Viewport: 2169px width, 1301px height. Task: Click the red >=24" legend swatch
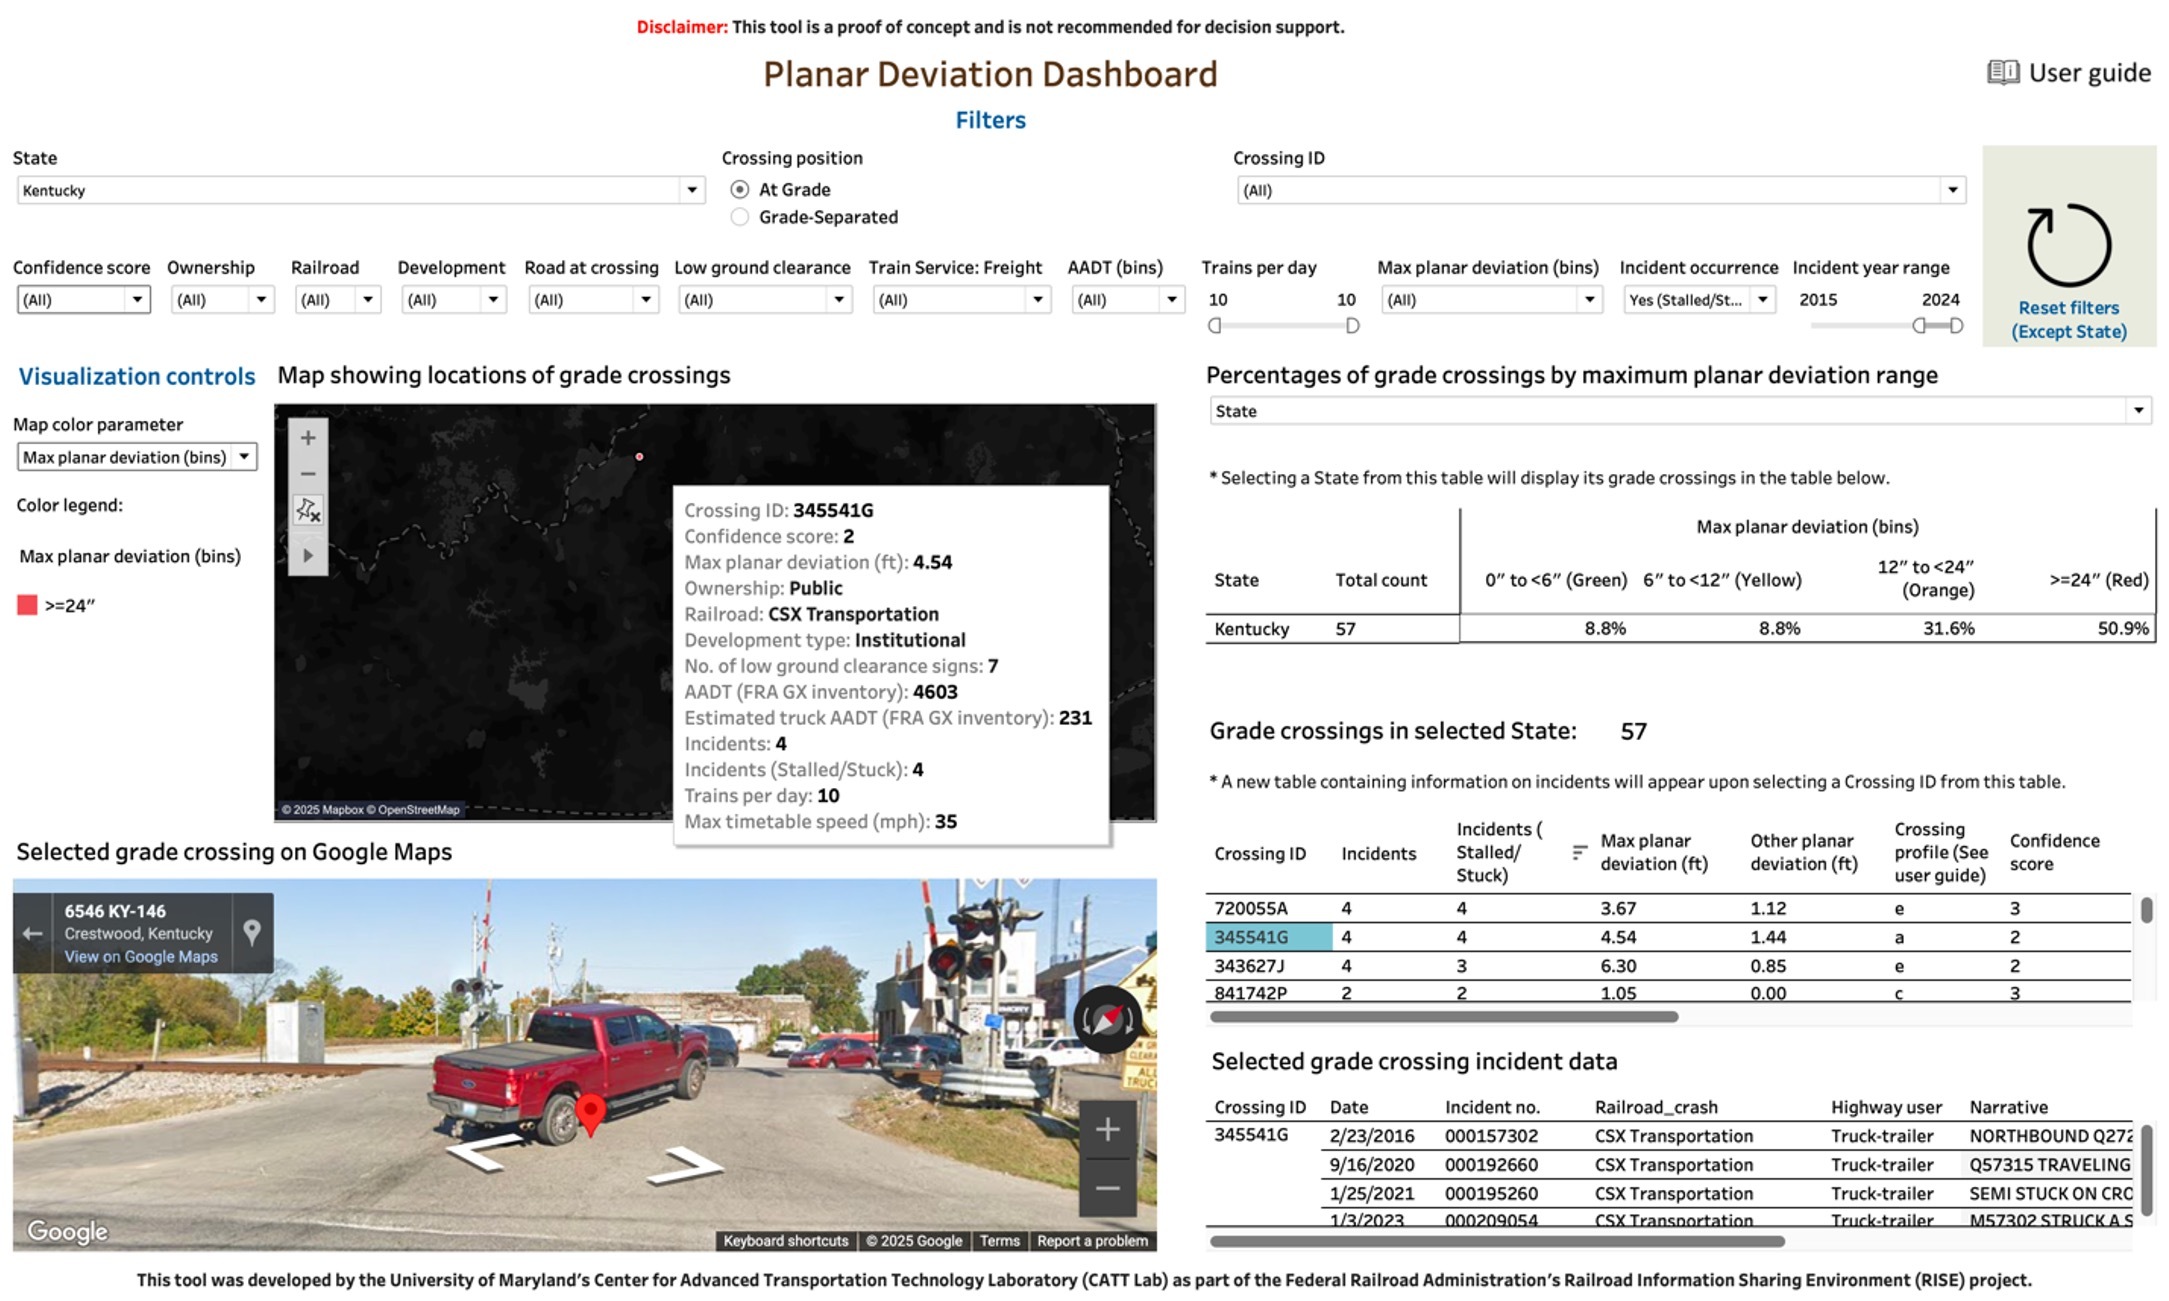(x=27, y=605)
